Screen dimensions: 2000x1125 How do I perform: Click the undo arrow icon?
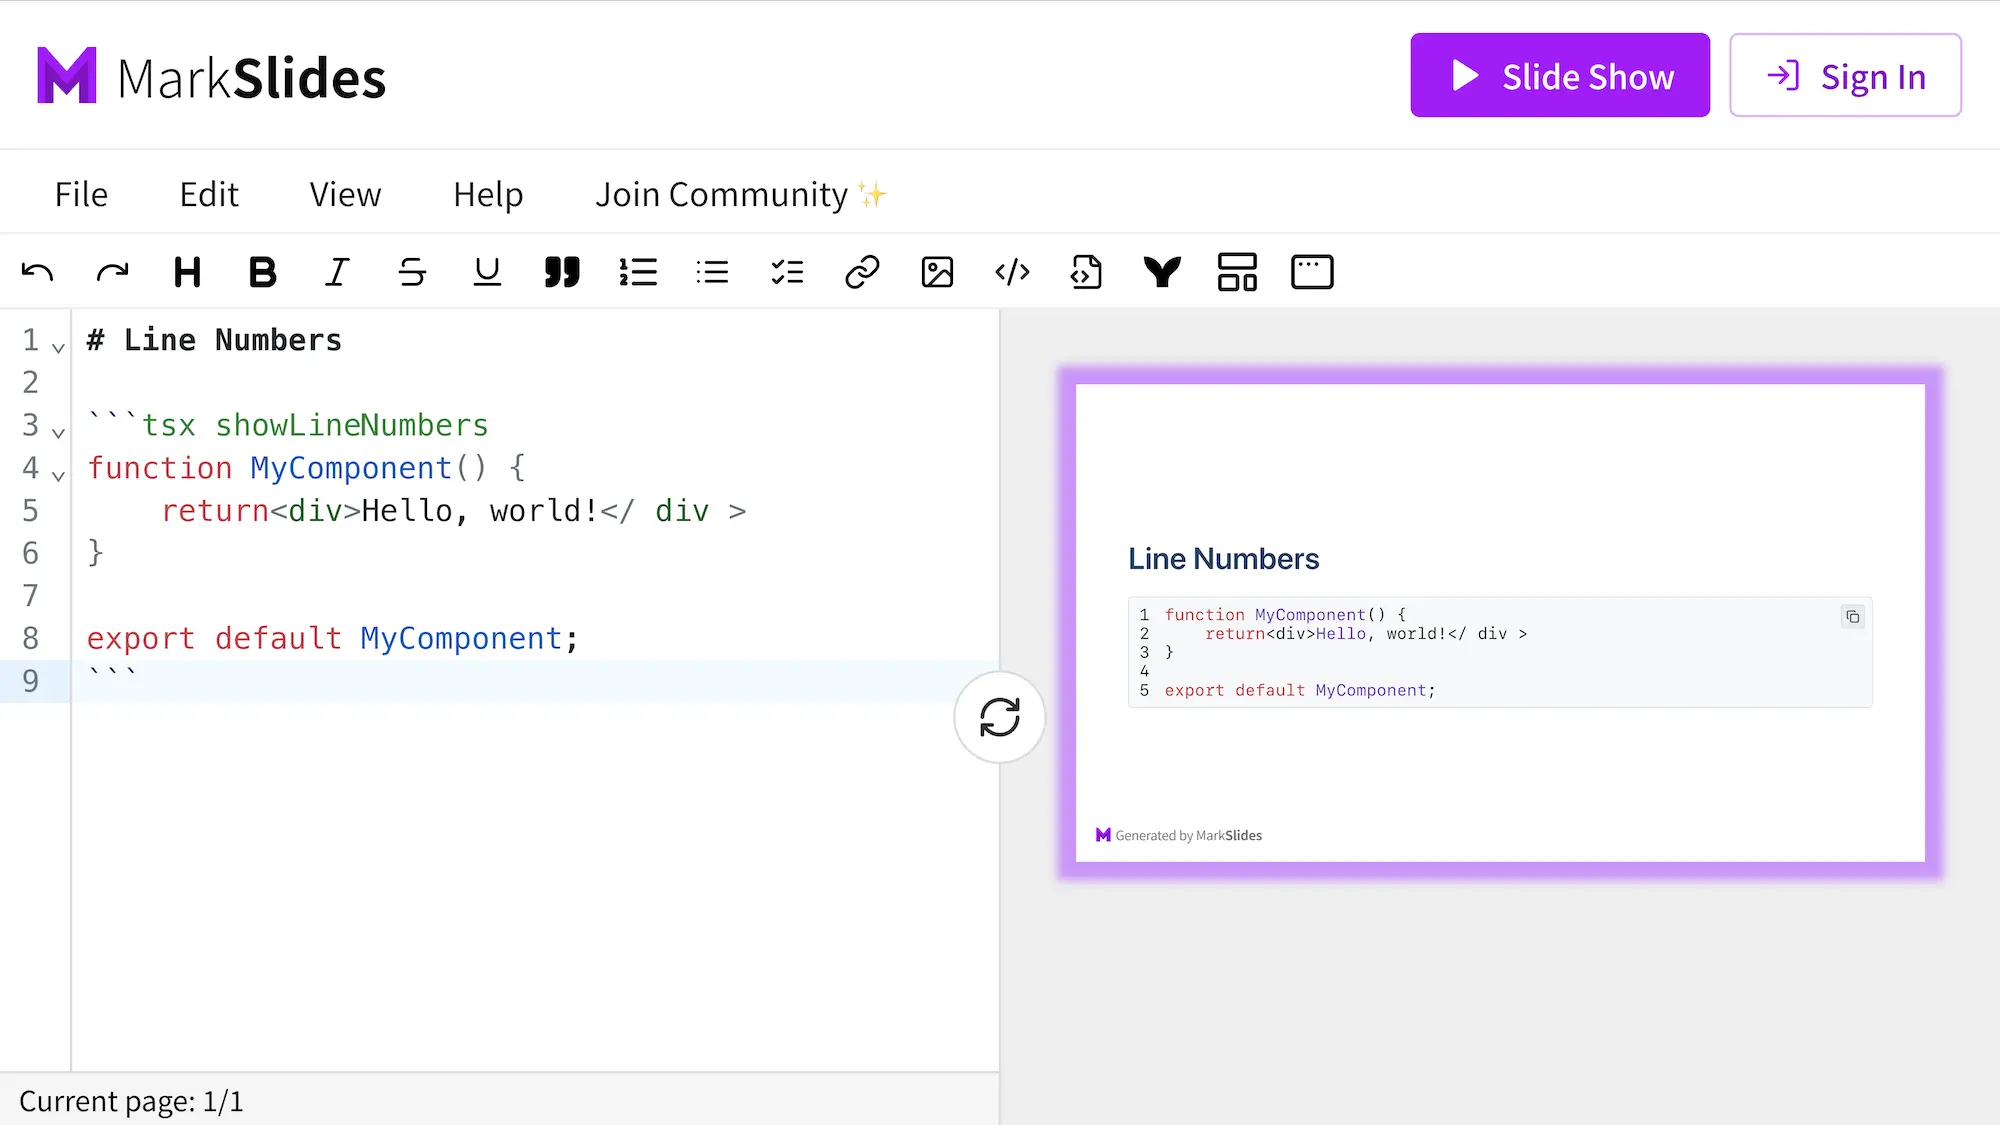tap(38, 272)
